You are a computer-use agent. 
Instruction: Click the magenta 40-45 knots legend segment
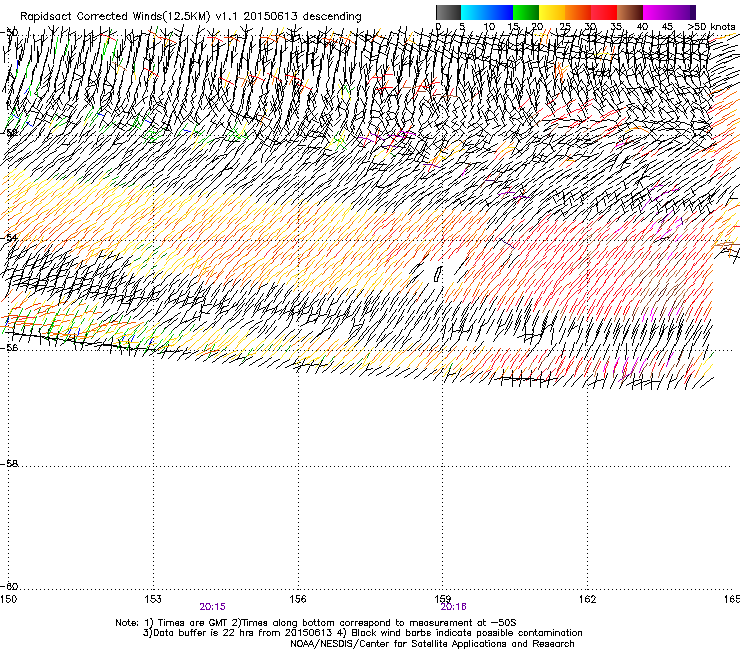(x=656, y=12)
